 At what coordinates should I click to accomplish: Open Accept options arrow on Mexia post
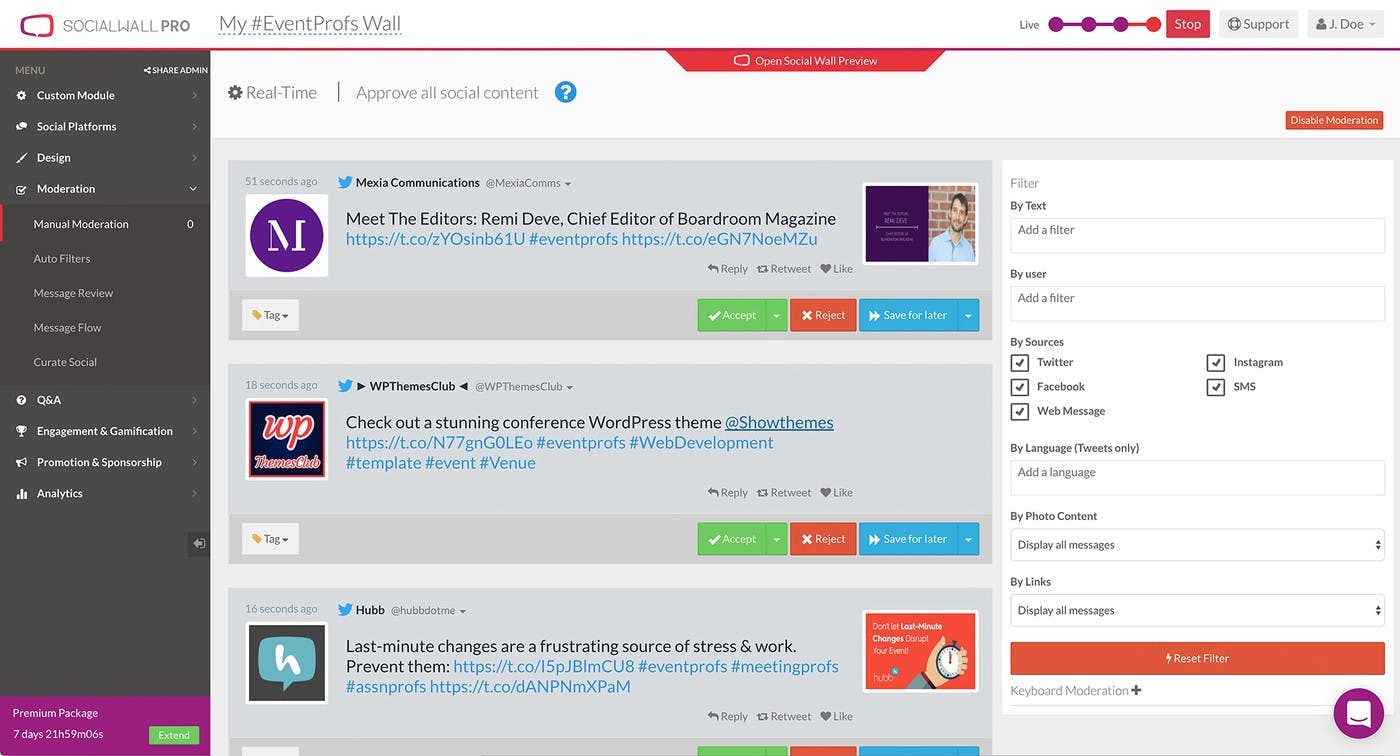click(x=777, y=315)
